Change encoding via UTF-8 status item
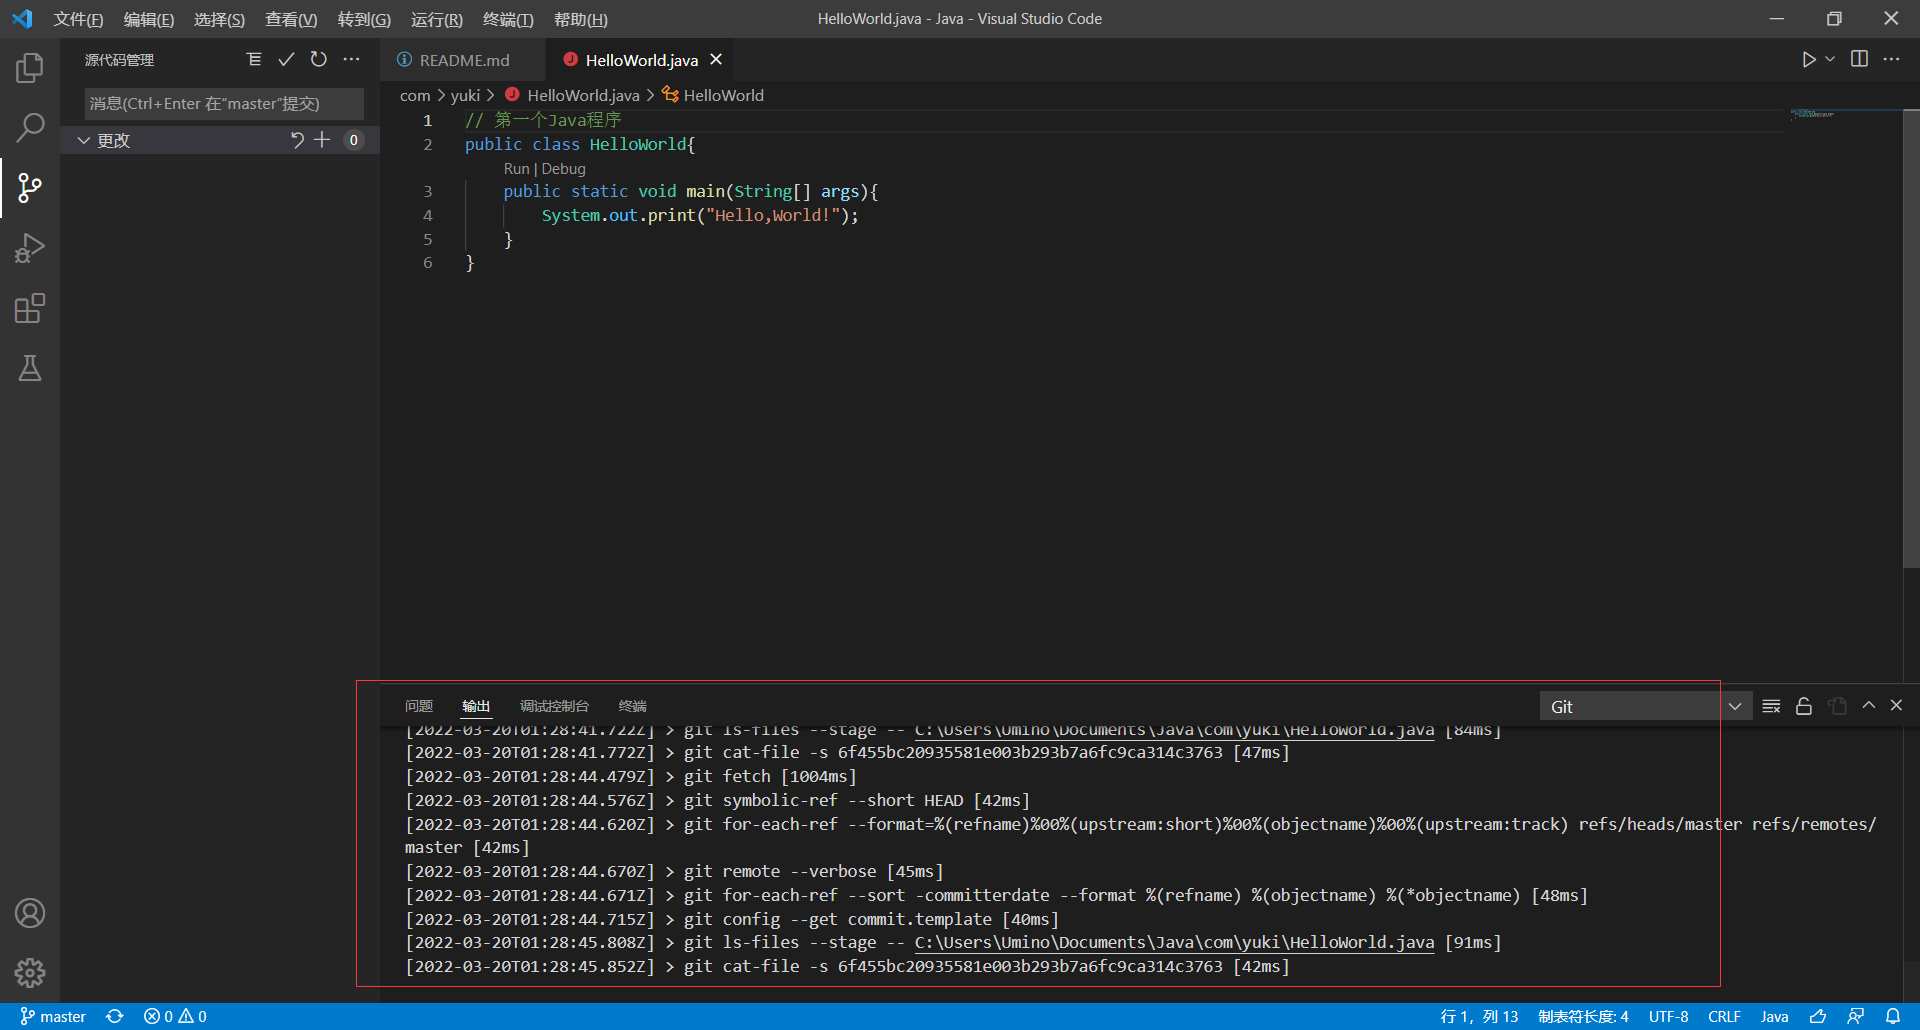The width and height of the screenshot is (1920, 1030). click(x=1668, y=1016)
